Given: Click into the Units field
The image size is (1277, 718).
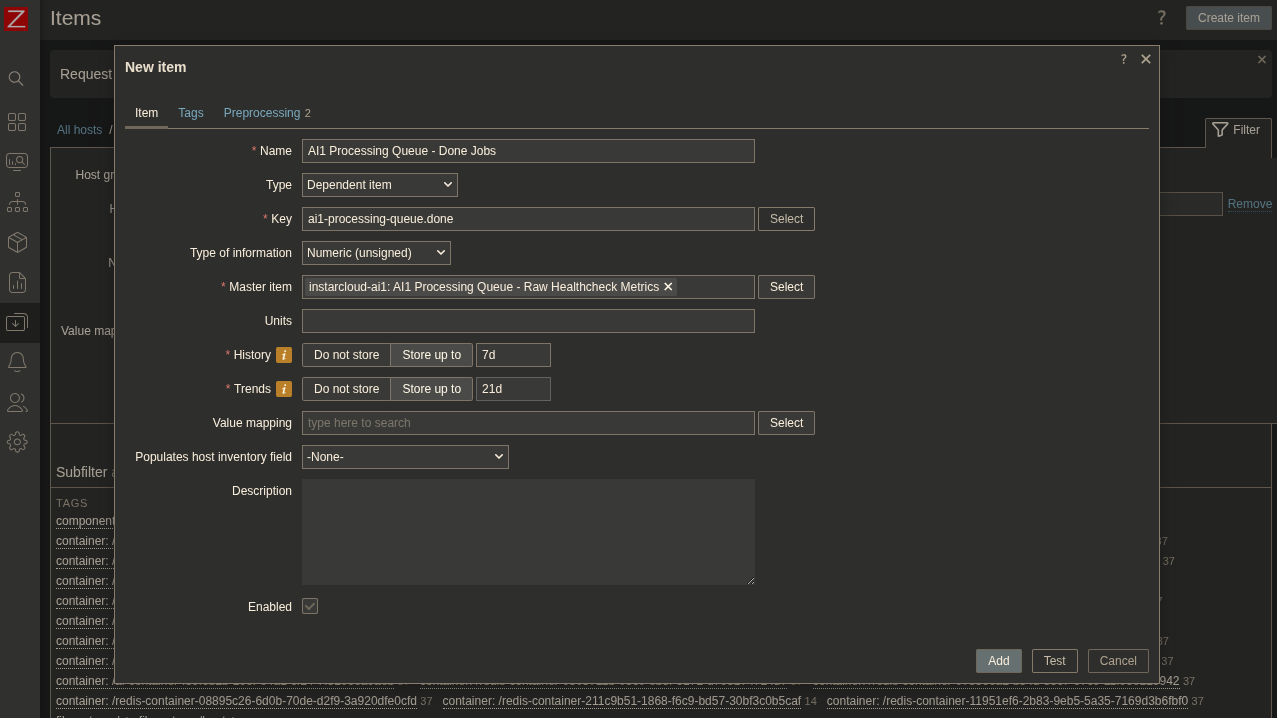Looking at the screenshot, I should 528,321.
